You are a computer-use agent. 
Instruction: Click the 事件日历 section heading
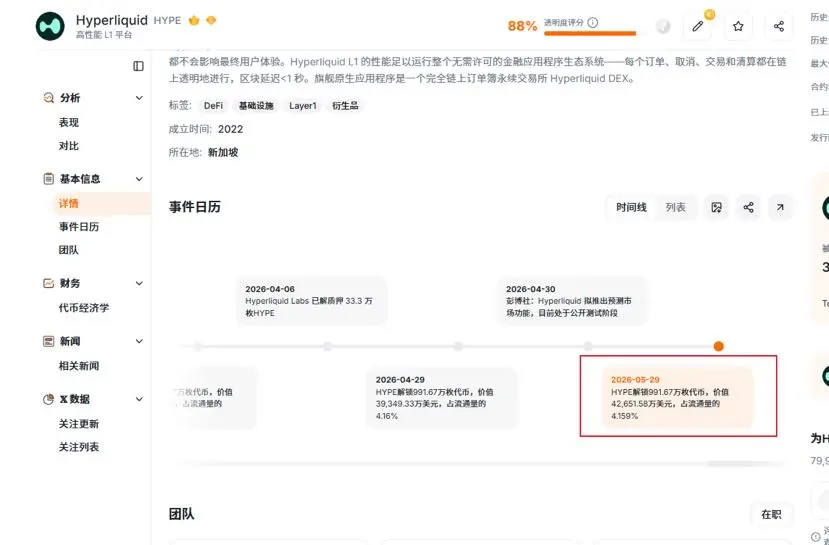point(195,207)
